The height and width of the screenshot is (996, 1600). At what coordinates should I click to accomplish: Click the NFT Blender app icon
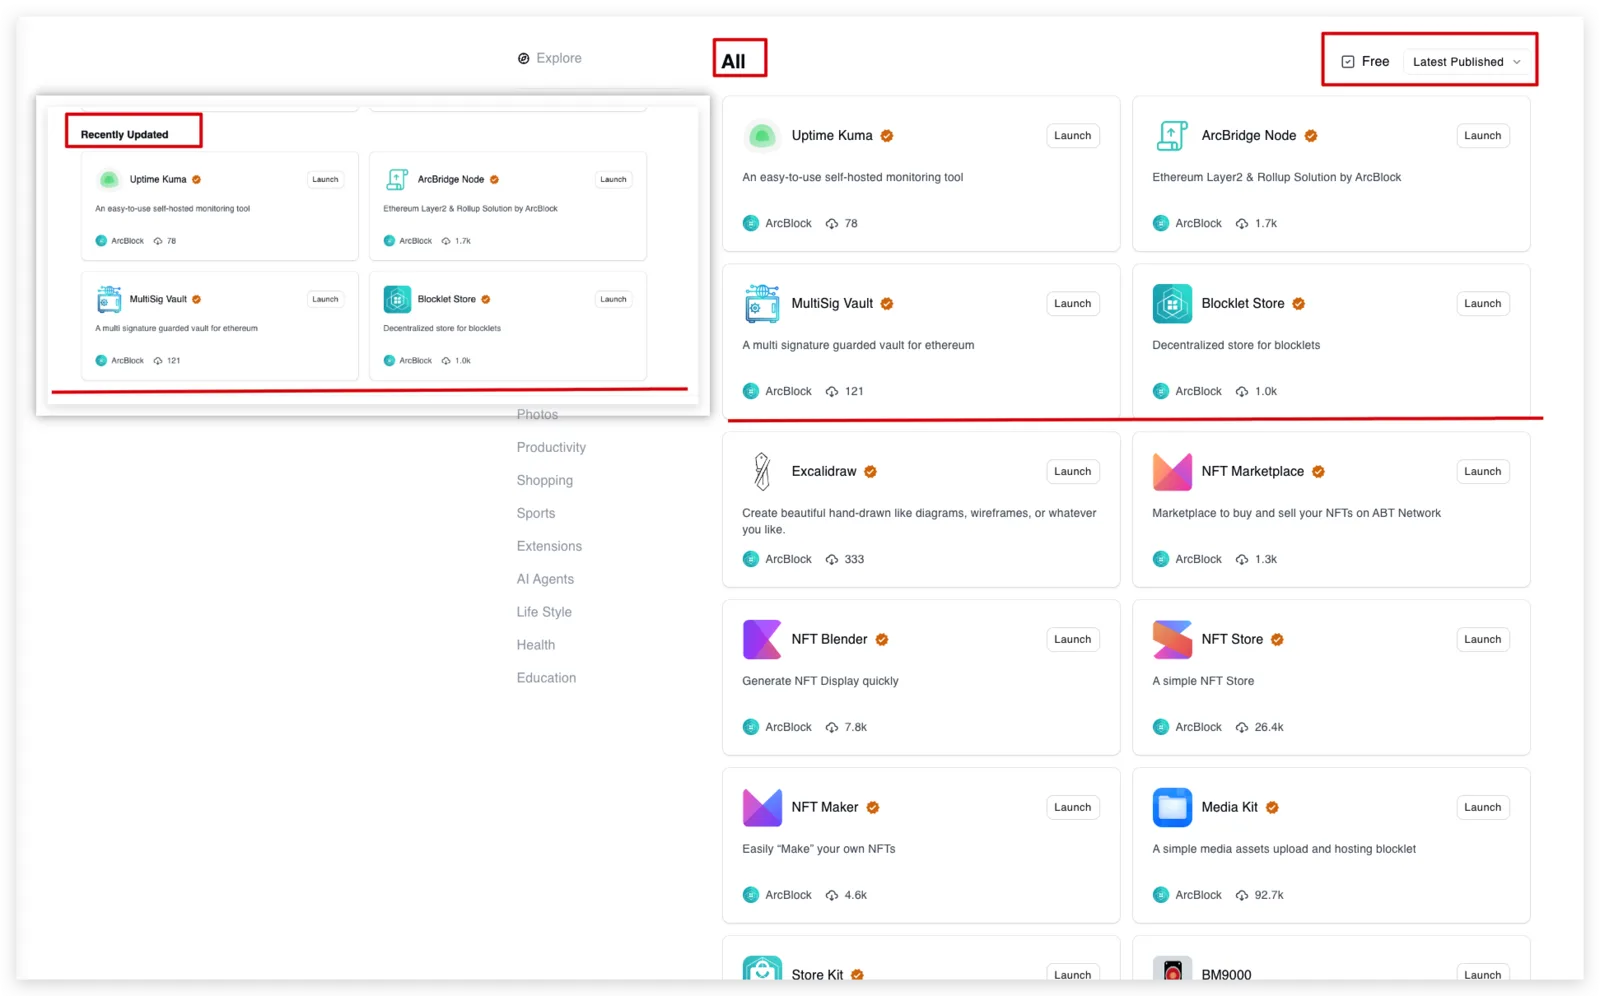point(762,640)
